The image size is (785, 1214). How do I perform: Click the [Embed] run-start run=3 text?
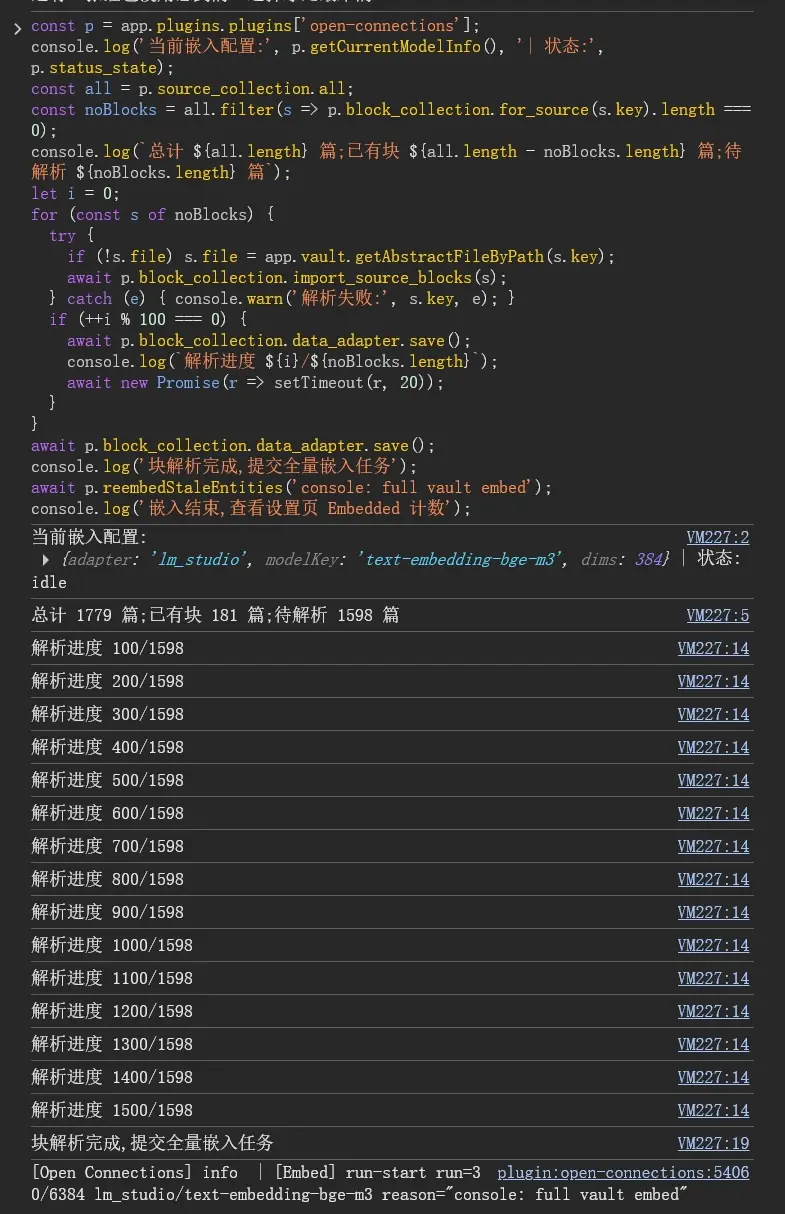[x=378, y=1172]
